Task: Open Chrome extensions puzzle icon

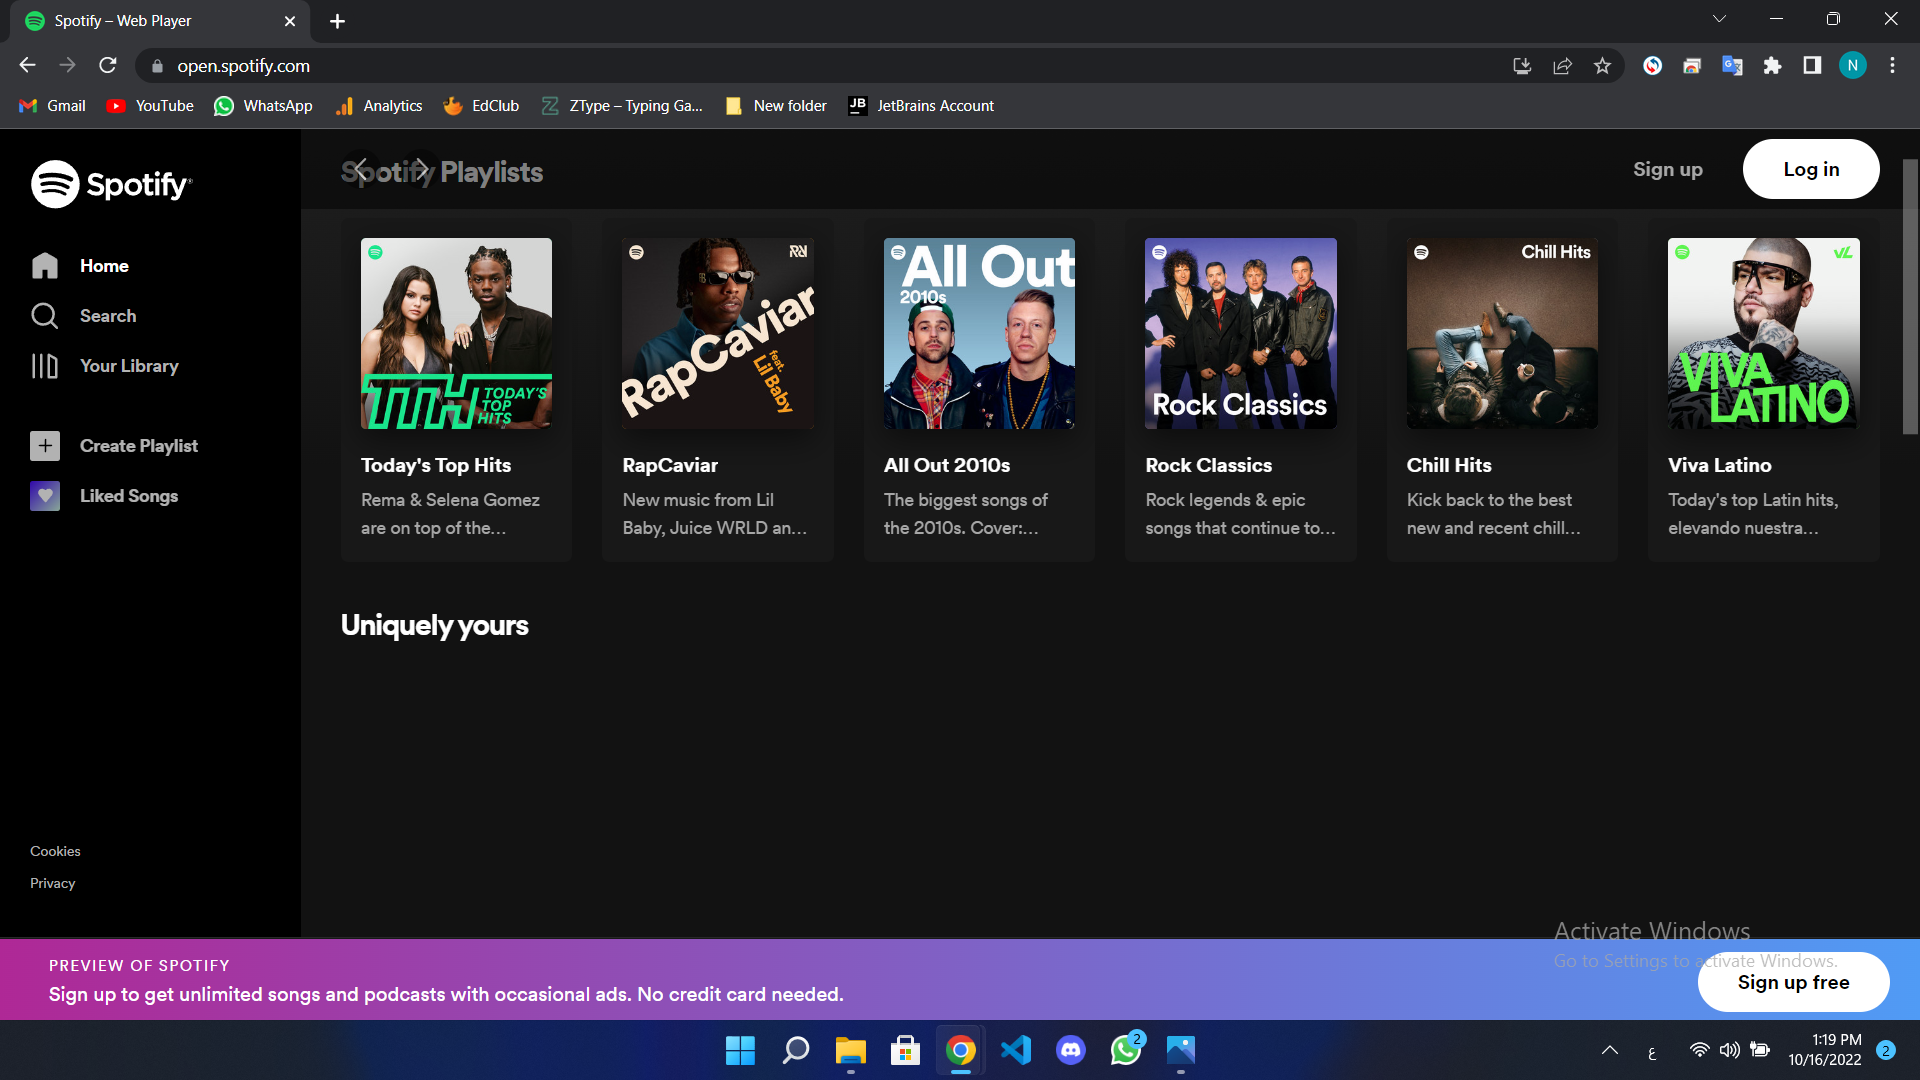Action: [x=1772, y=66]
